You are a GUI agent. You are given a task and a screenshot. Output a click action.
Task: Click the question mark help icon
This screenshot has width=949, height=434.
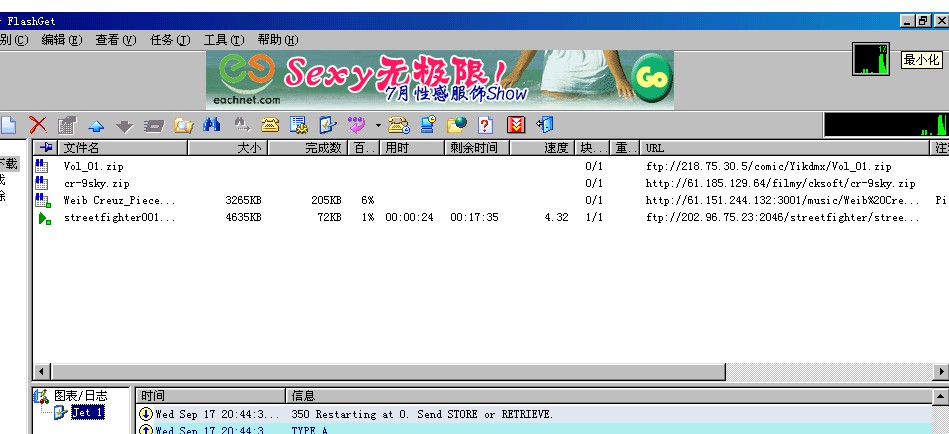[485, 125]
